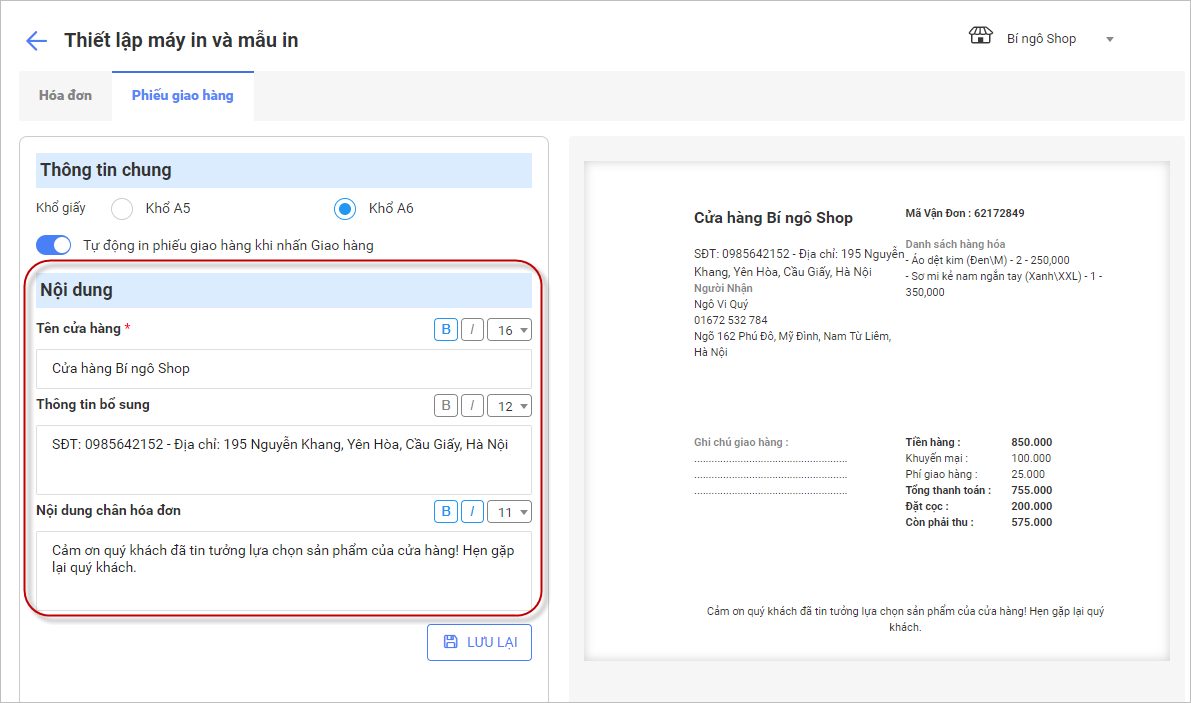Click the Khuyến mại value 100.000
Screen dimensions: 1191x703
1031,459
